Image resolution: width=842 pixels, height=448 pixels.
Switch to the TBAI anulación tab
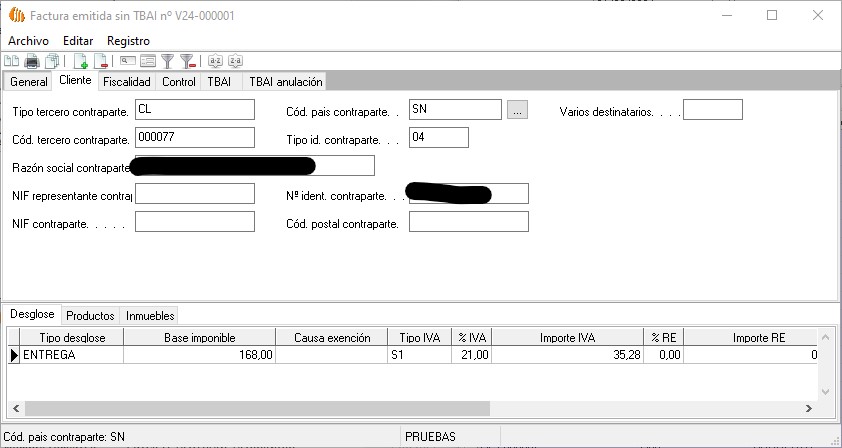285,82
